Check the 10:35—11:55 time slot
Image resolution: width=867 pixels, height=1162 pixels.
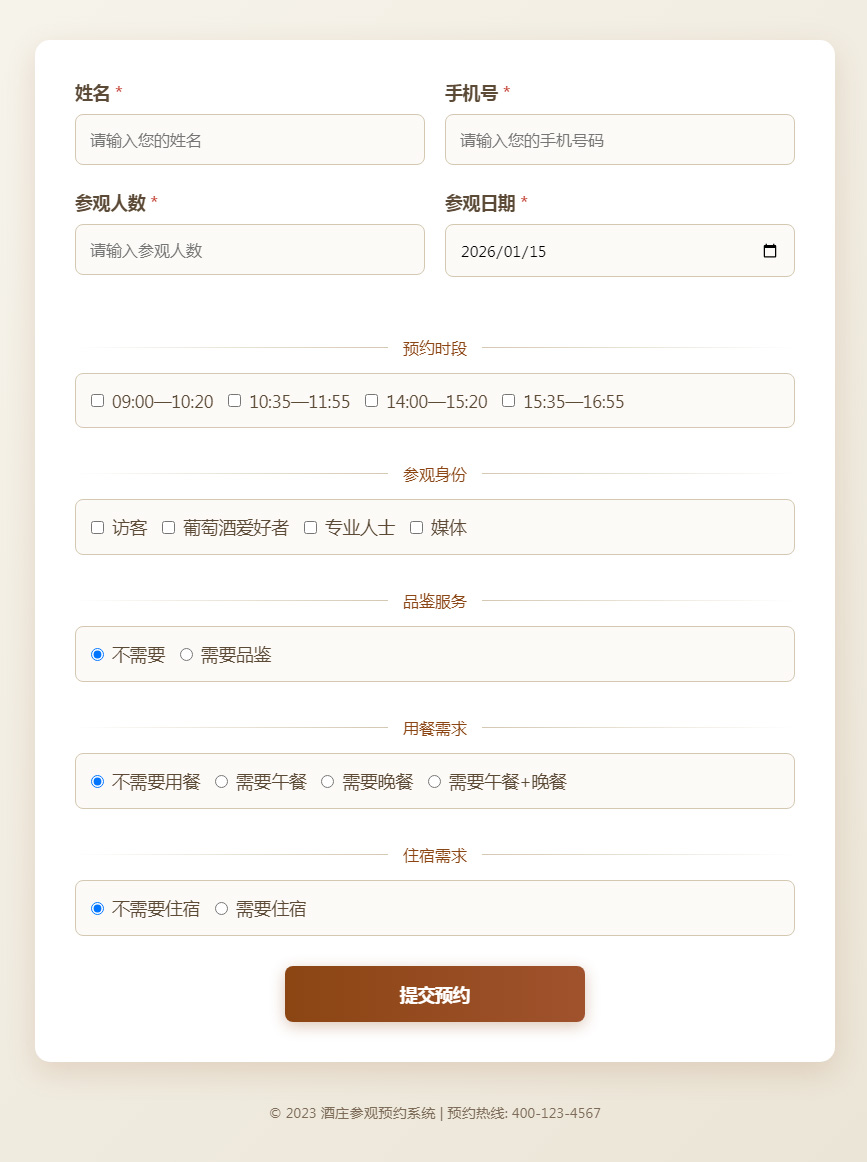click(x=234, y=400)
